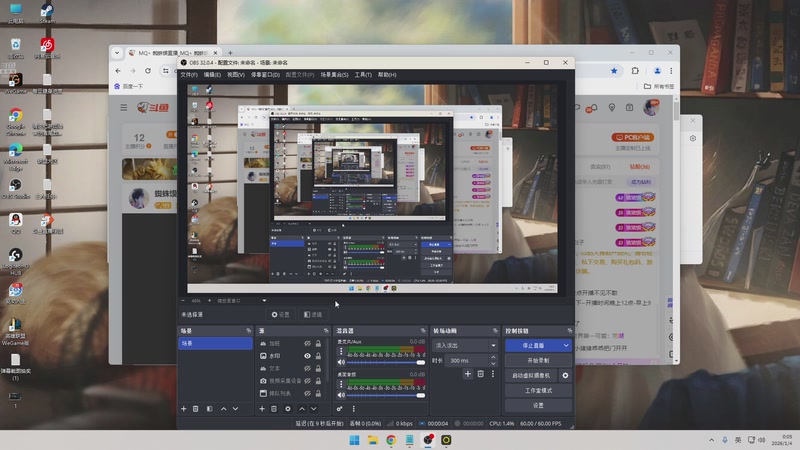The width and height of the screenshot is (800, 450).
Task: Add a new scene with the plus icon
Action: point(184,409)
